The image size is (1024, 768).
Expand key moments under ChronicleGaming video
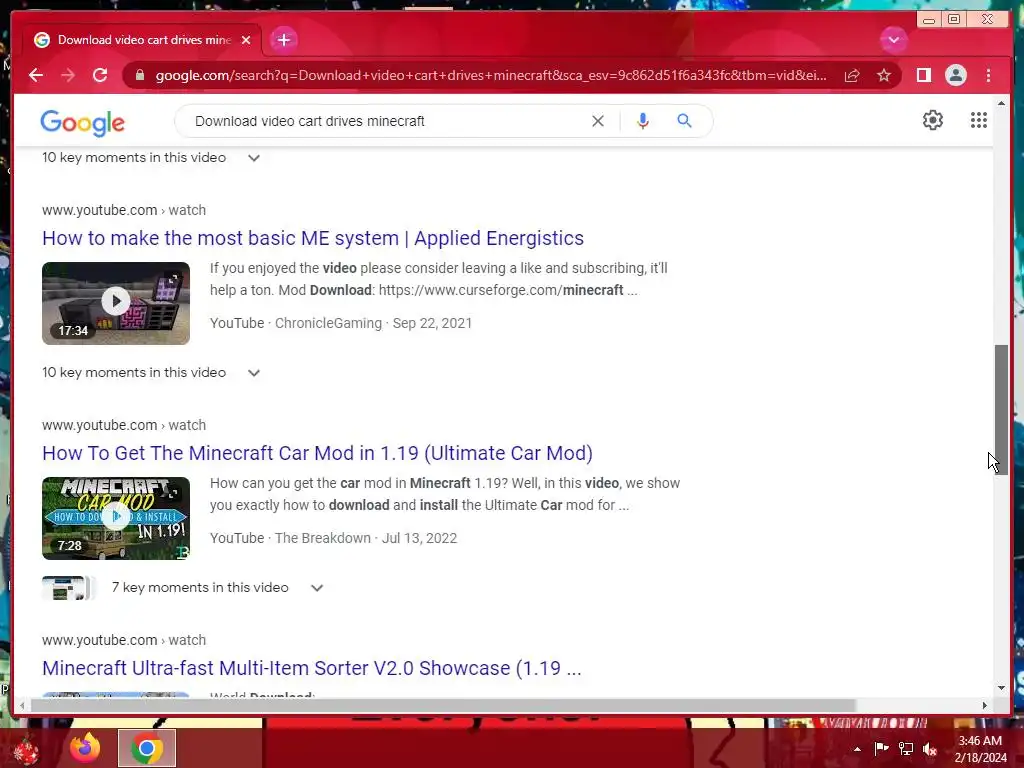point(254,373)
